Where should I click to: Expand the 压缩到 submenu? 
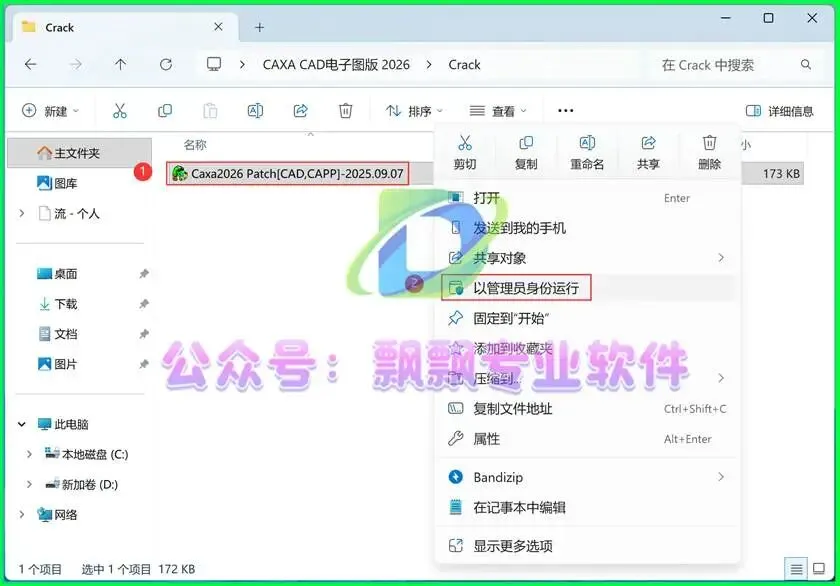coord(721,378)
